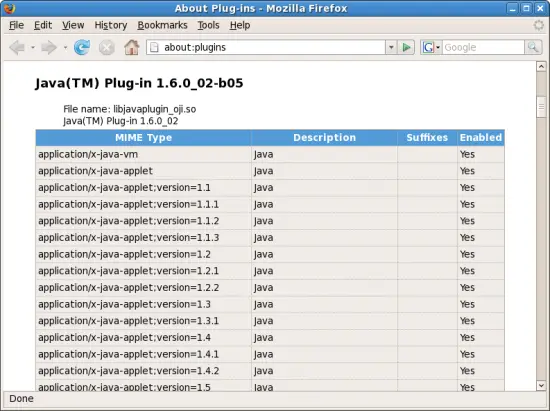The height and width of the screenshot is (411, 550).
Task: Click the Java(TM) Plug-in 1.6.0_02 line
Action: 121,121
